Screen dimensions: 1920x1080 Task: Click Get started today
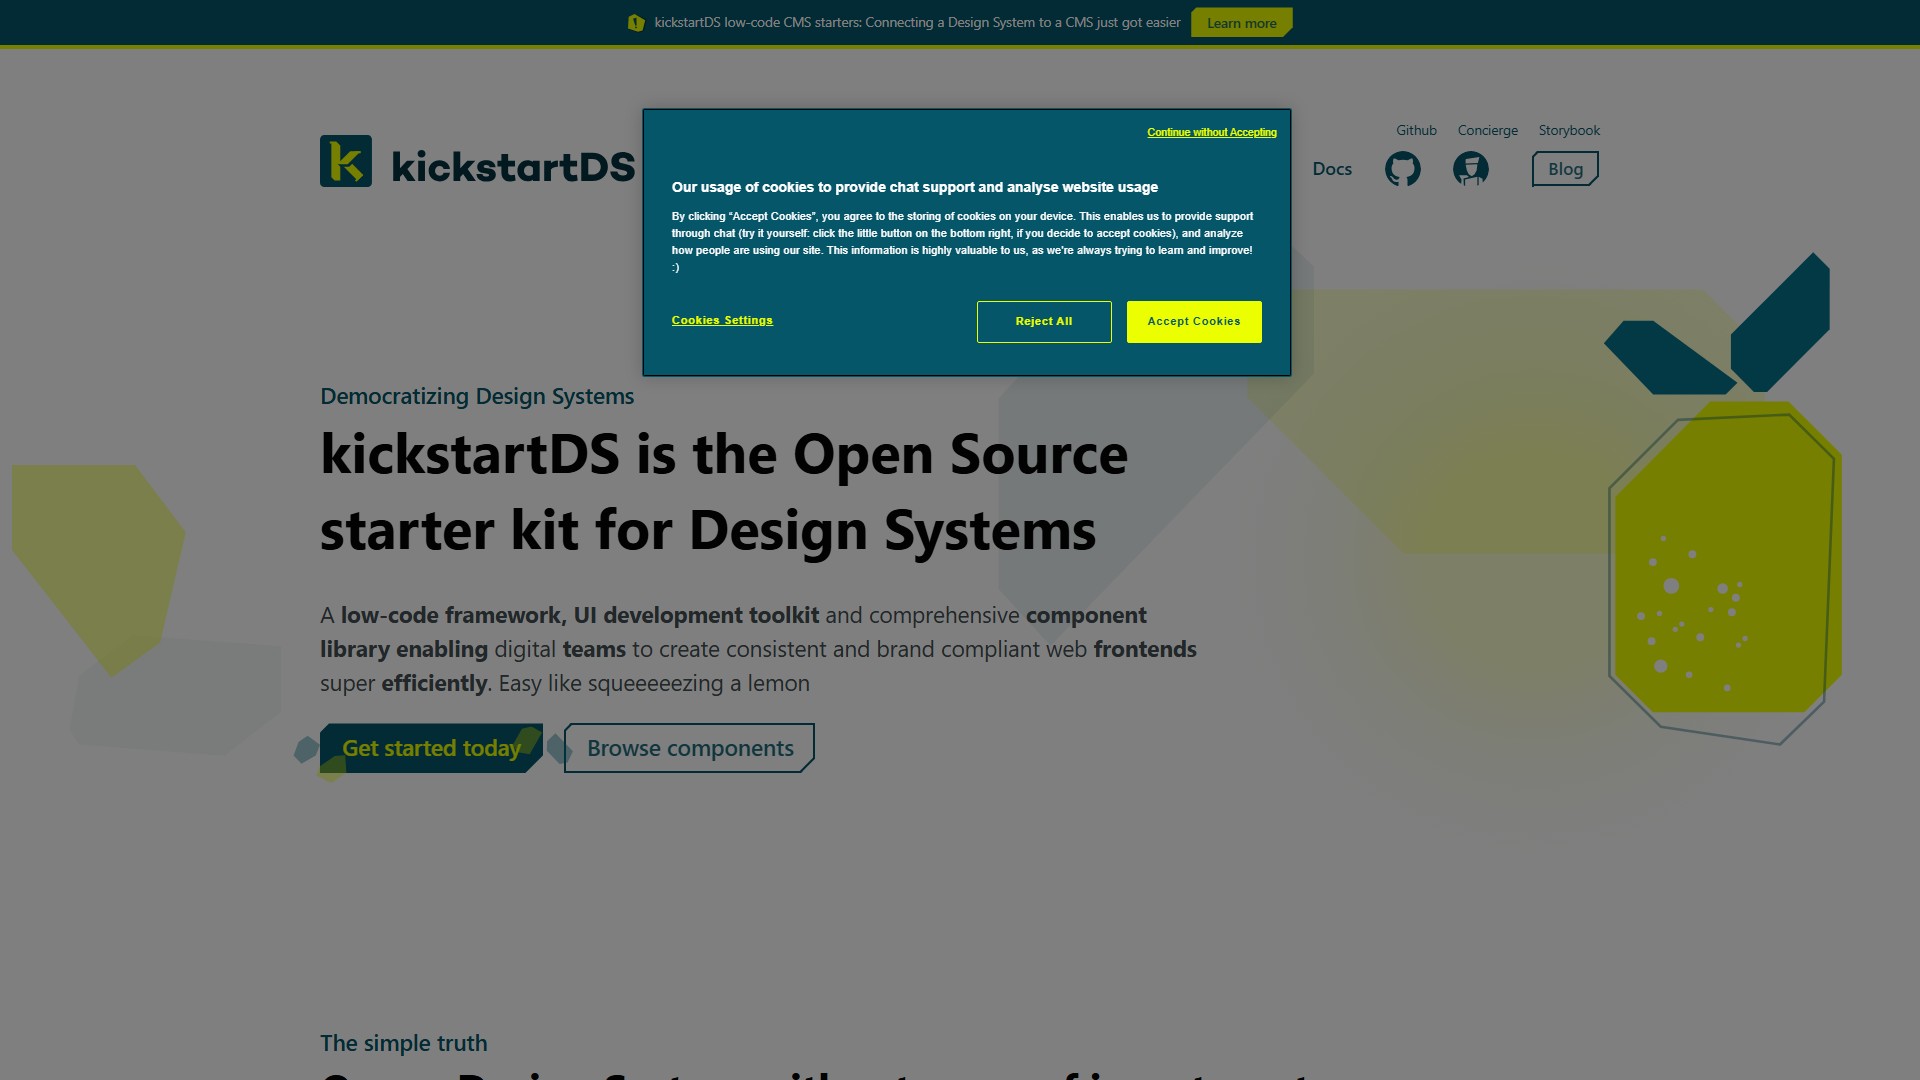[x=430, y=747]
